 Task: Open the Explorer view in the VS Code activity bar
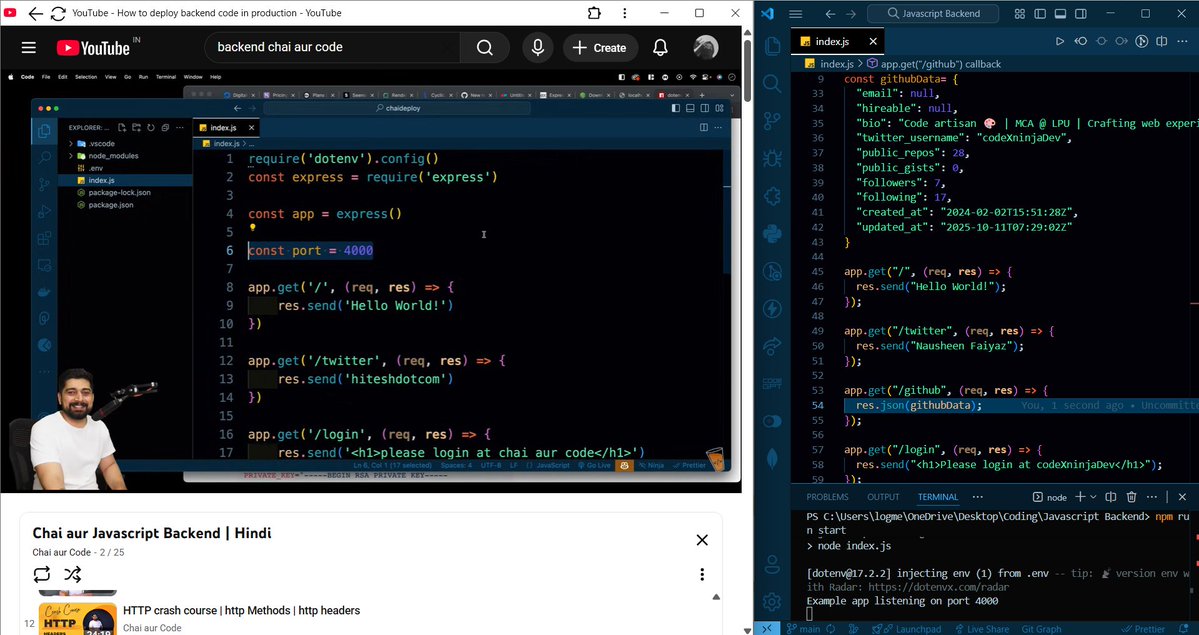pos(772,46)
